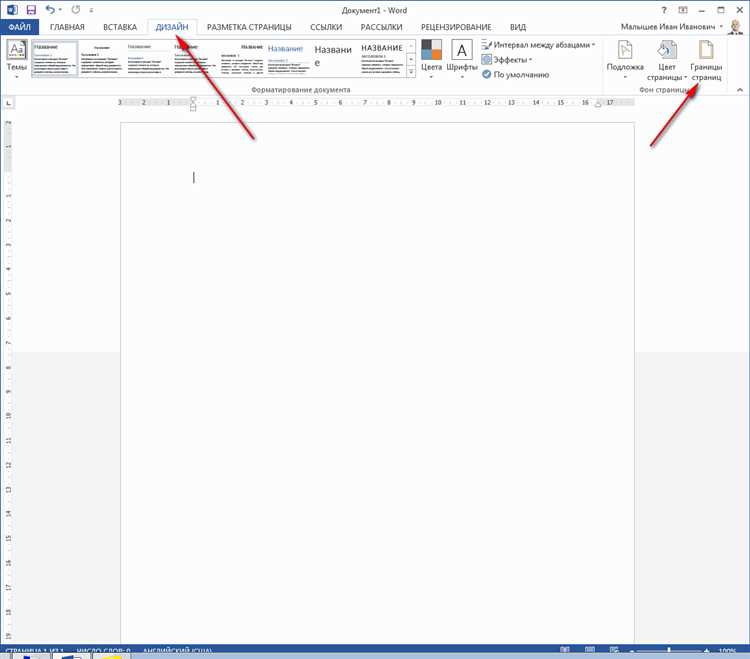Click the Repeat action icon
750x659 pixels.
click(x=76, y=10)
